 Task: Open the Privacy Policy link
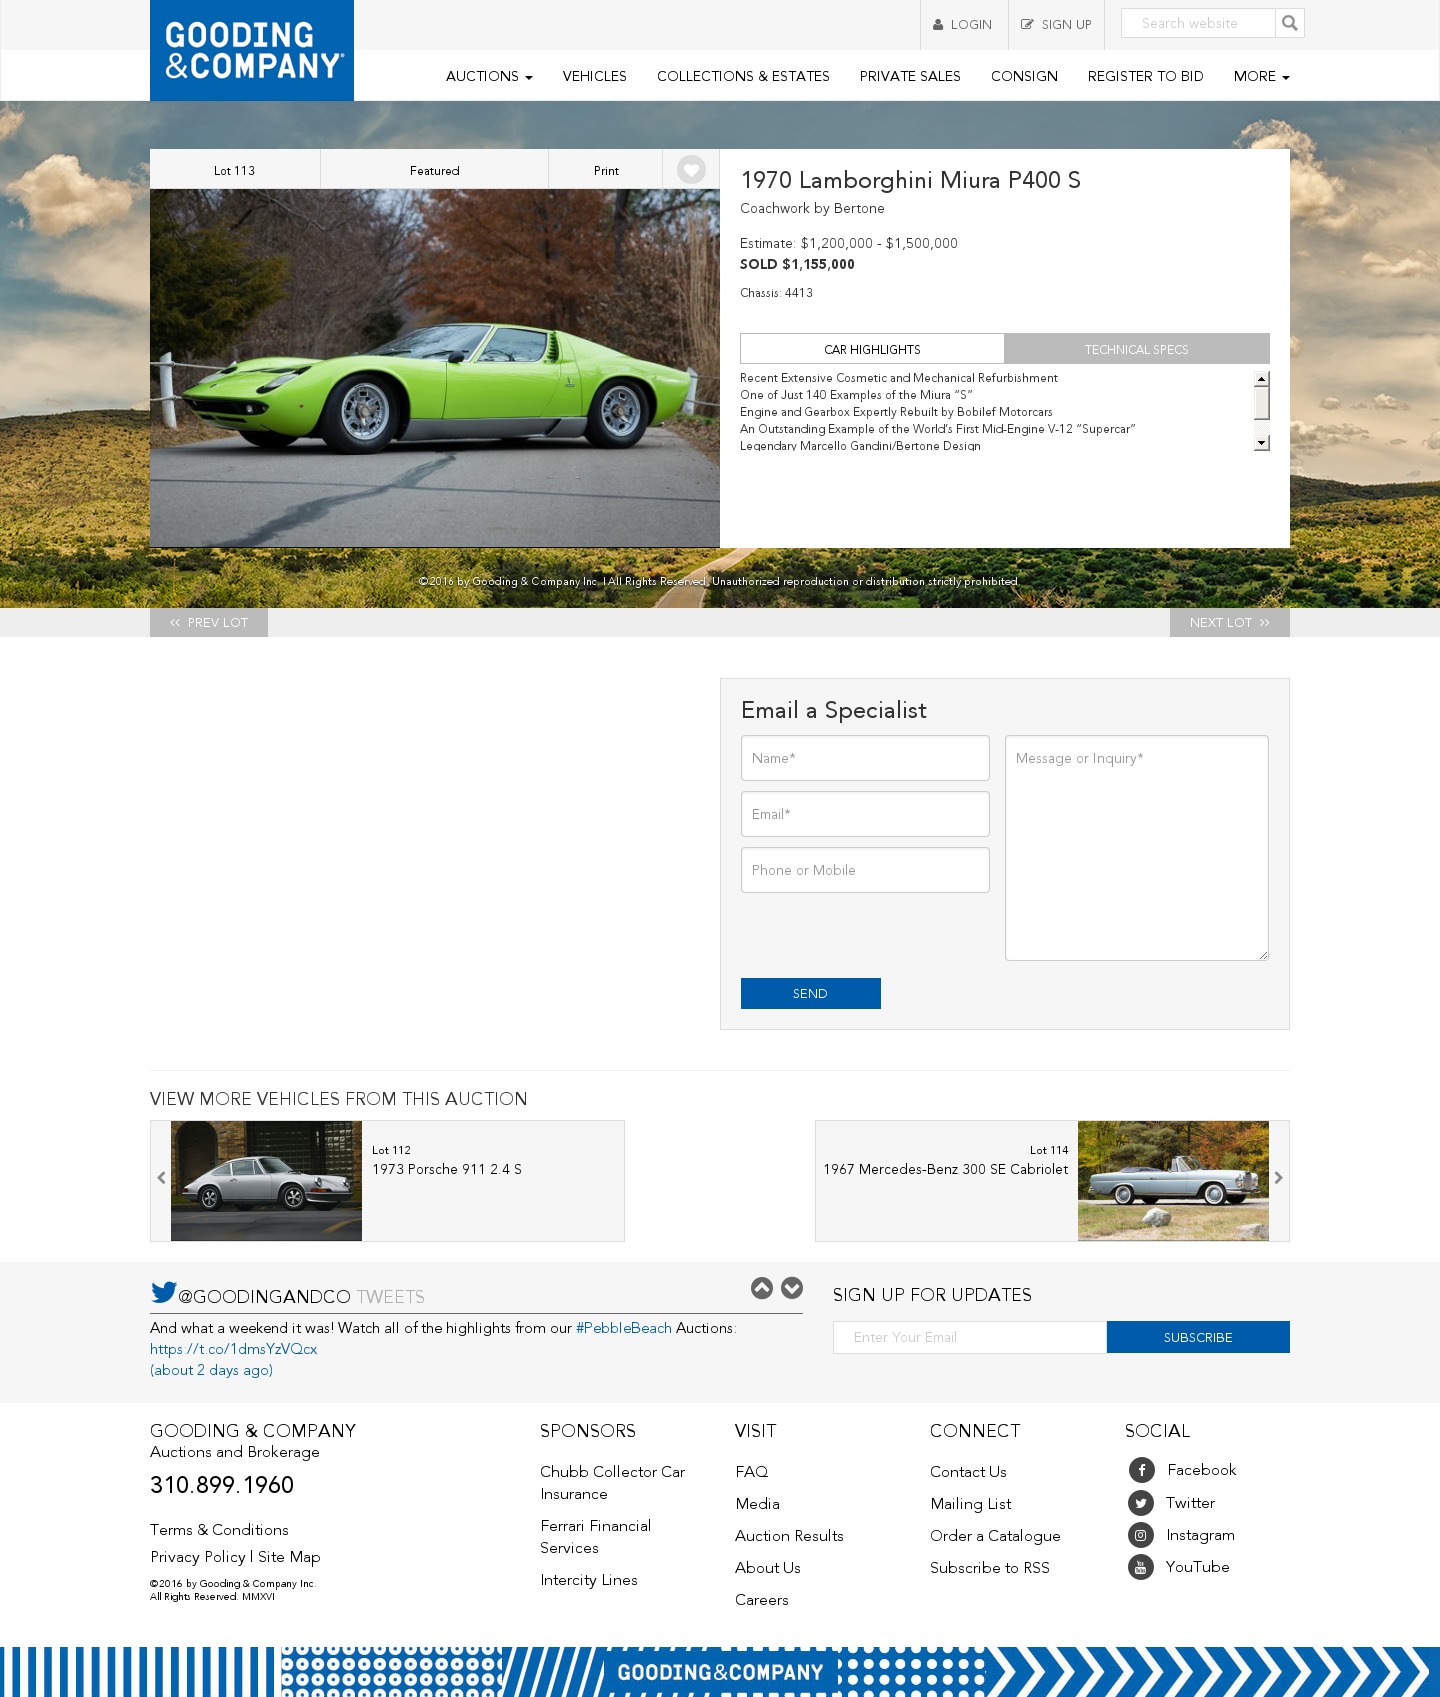click(x=198, y=1557)
